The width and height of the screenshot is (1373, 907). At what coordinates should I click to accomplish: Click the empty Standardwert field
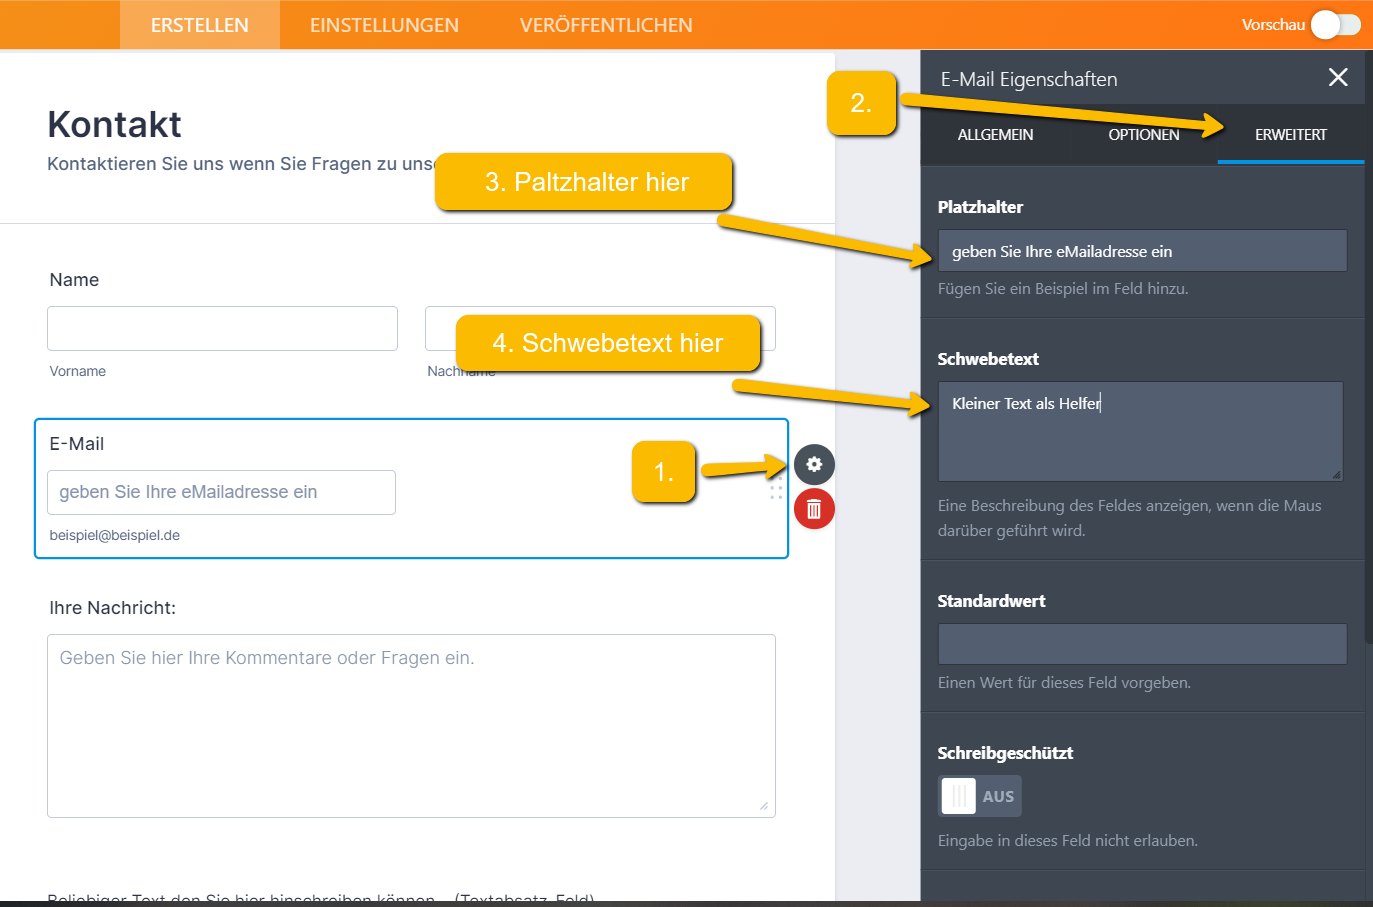(1141, 644)
